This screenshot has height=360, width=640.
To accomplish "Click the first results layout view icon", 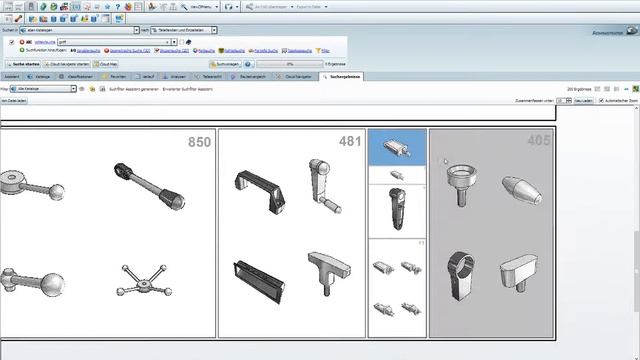I will [598, 89].
